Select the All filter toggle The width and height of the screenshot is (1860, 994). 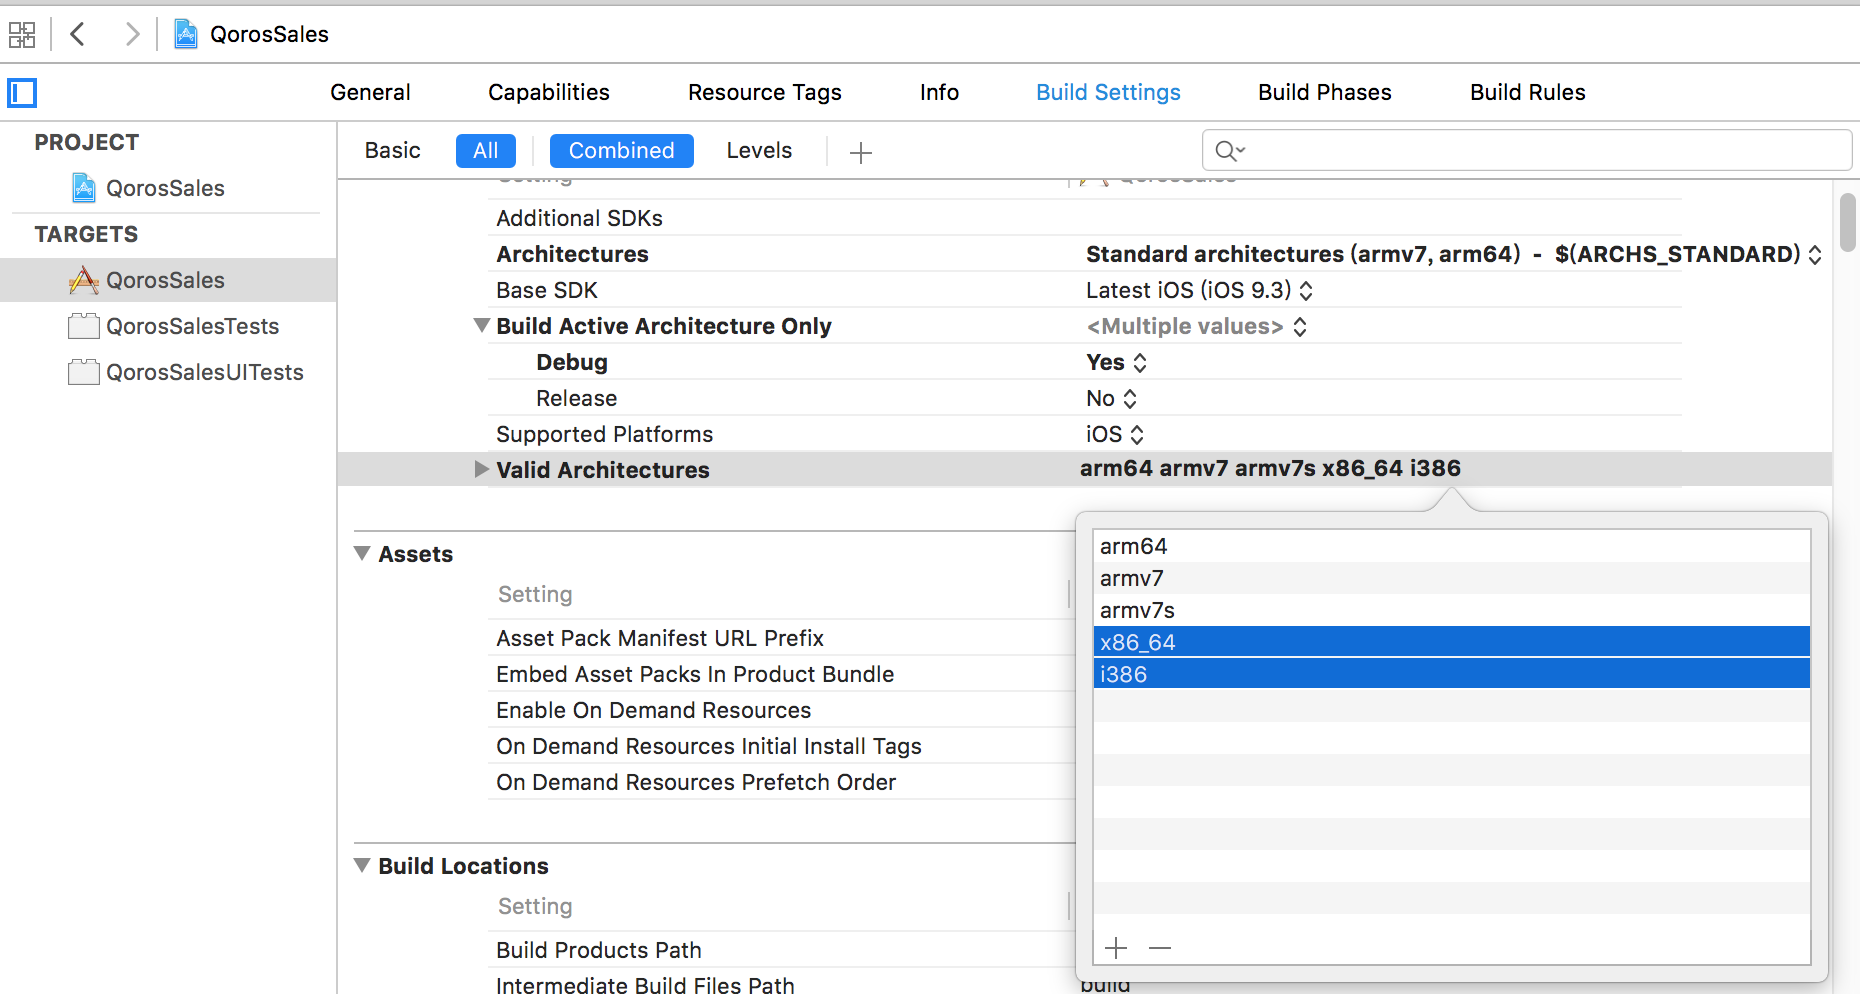point(485,151)
